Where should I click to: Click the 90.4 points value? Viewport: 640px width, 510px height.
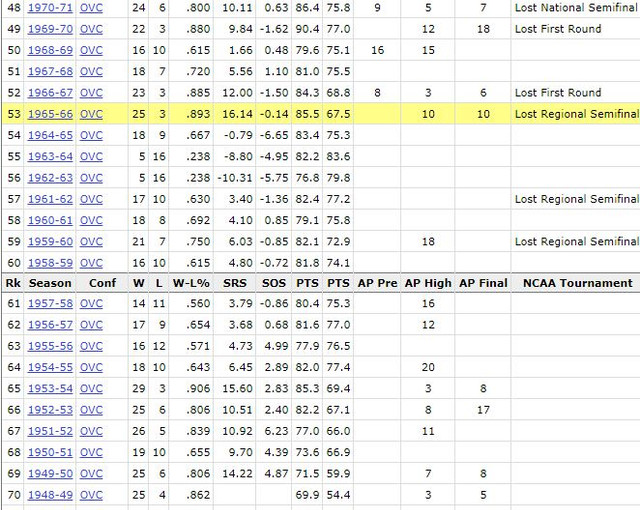[x=307, y=29]
